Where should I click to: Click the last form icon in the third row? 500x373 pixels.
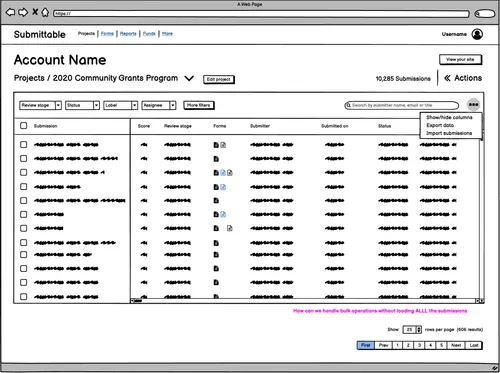tap(230, 173)
